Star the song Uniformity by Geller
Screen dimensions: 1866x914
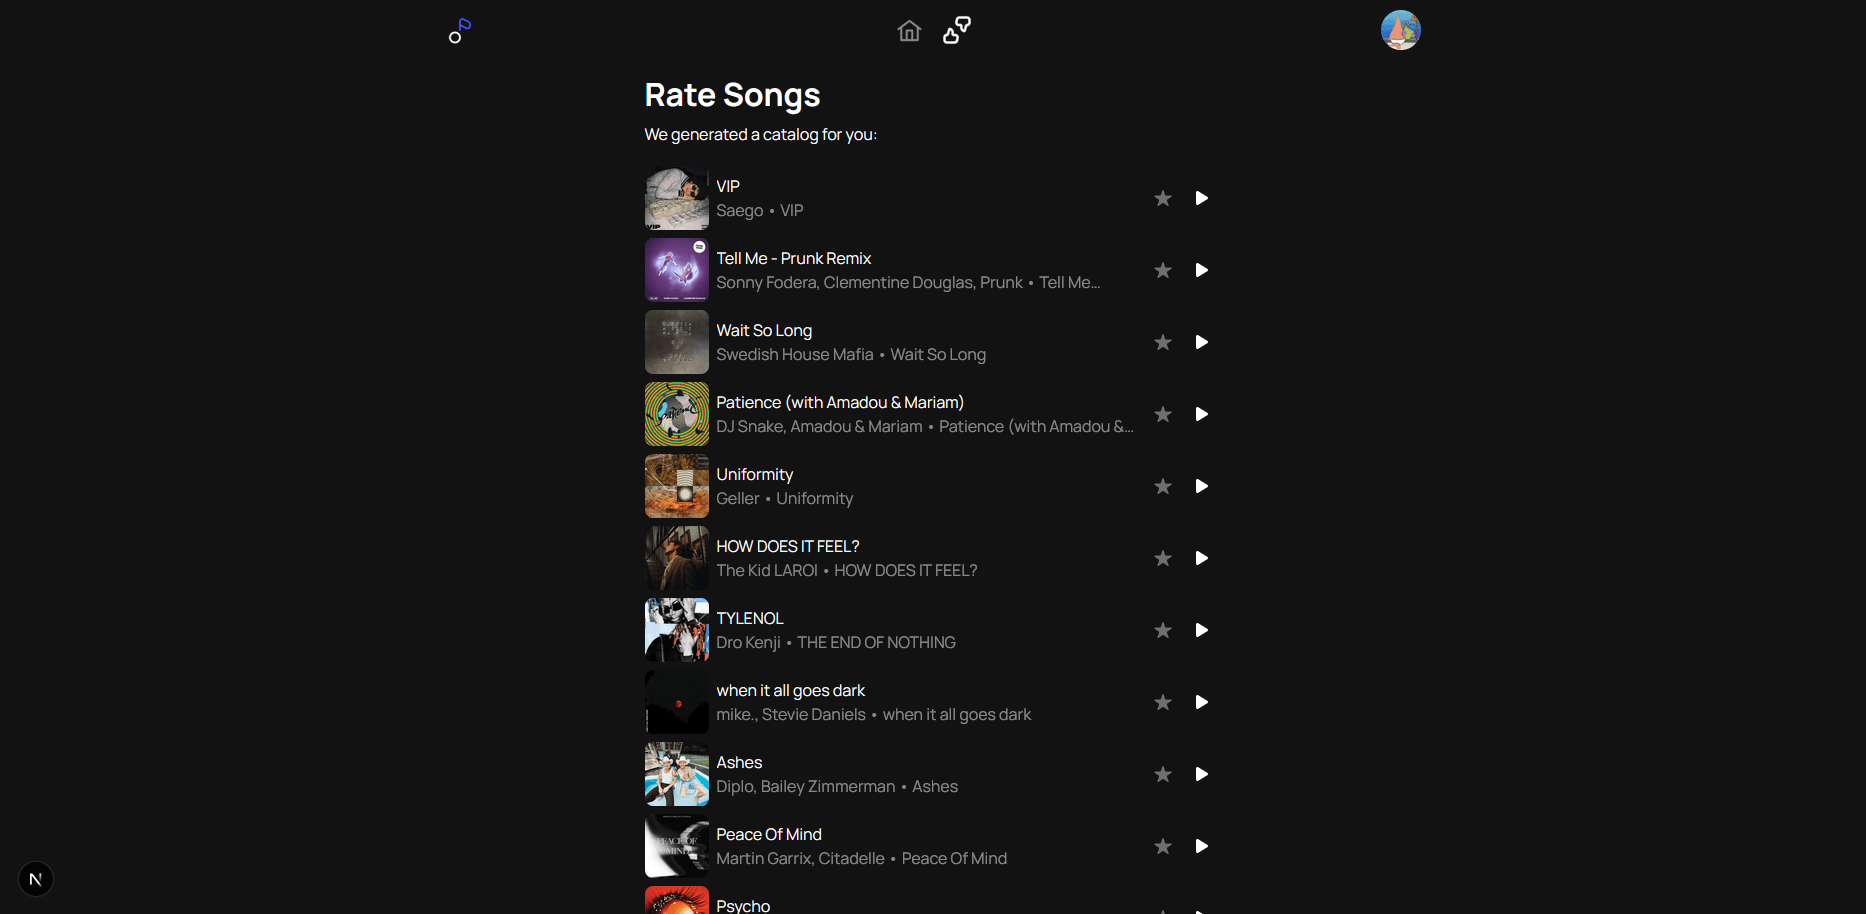[1163, 486]
